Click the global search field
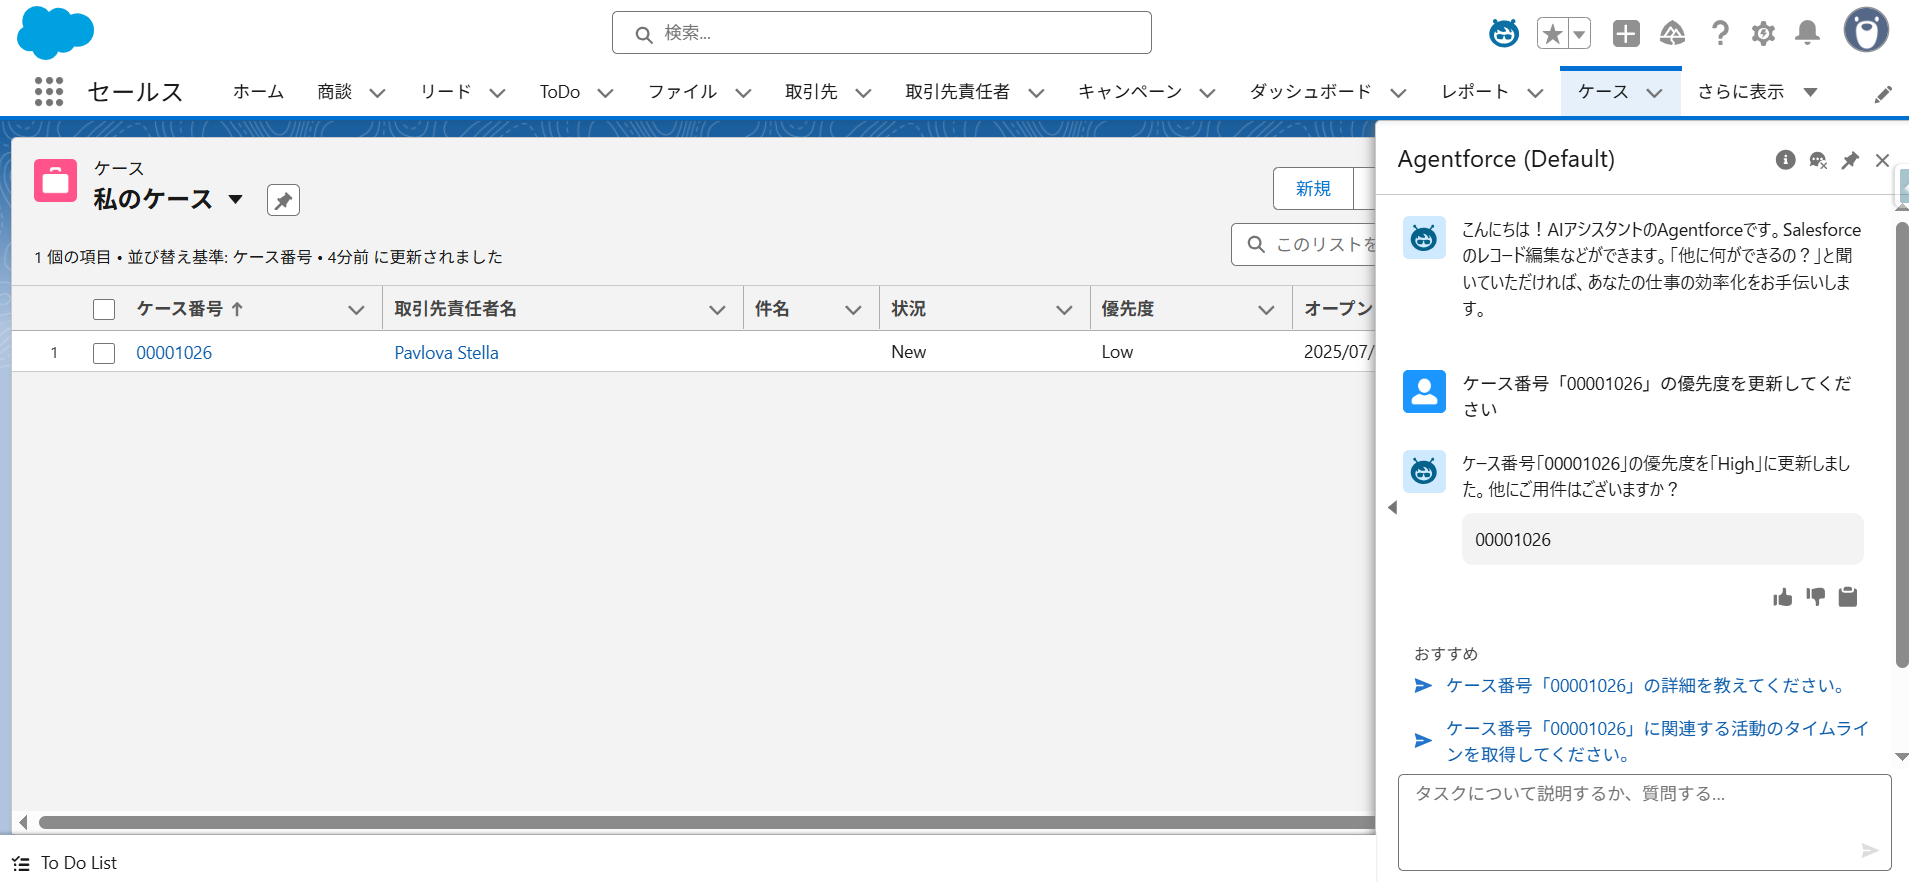Screen dimensions: 1909x882 click(x=881, y=33)
